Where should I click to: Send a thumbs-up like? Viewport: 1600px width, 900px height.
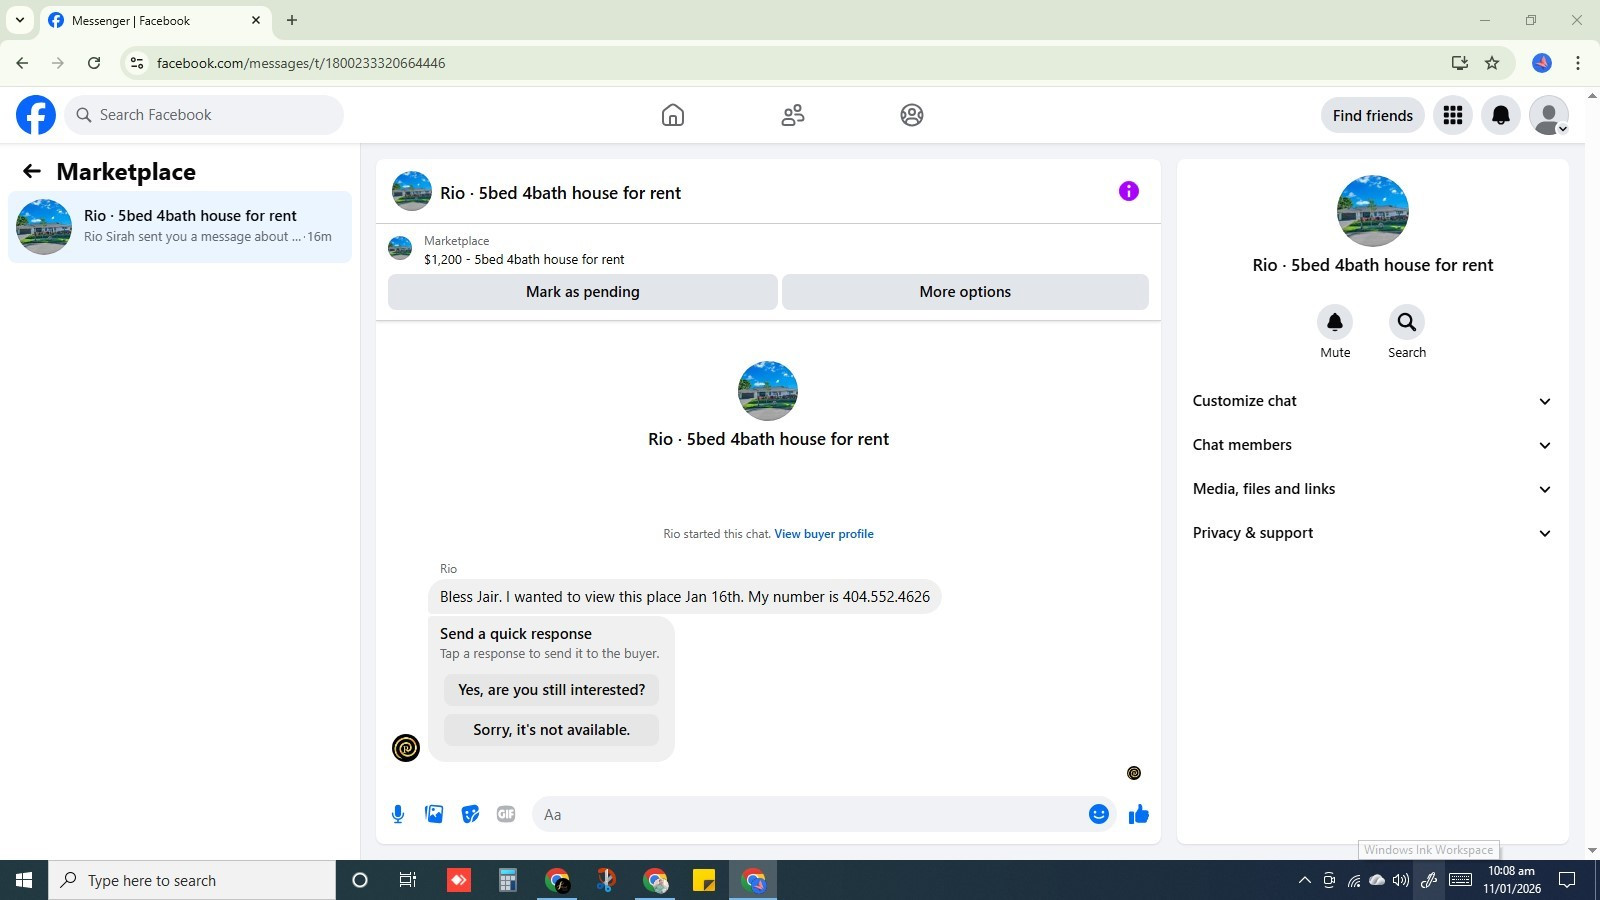click(1139, 814)
